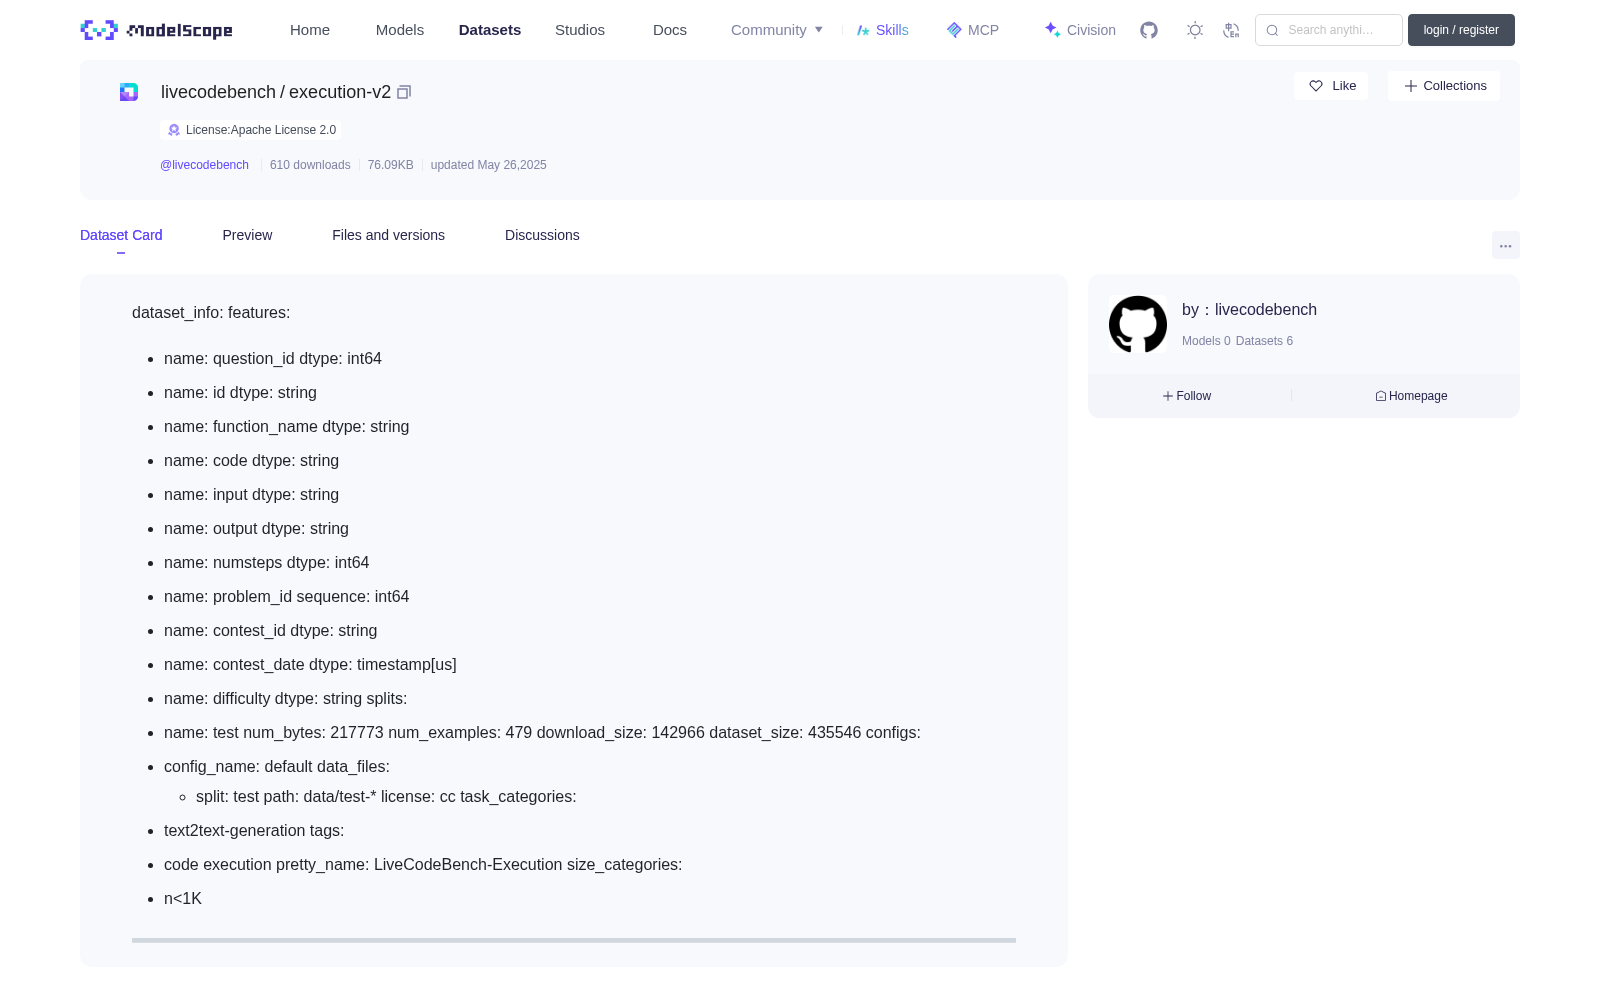1600x1000 pixels.
Task: Open the Skills page
Action: tap(882, 30)
